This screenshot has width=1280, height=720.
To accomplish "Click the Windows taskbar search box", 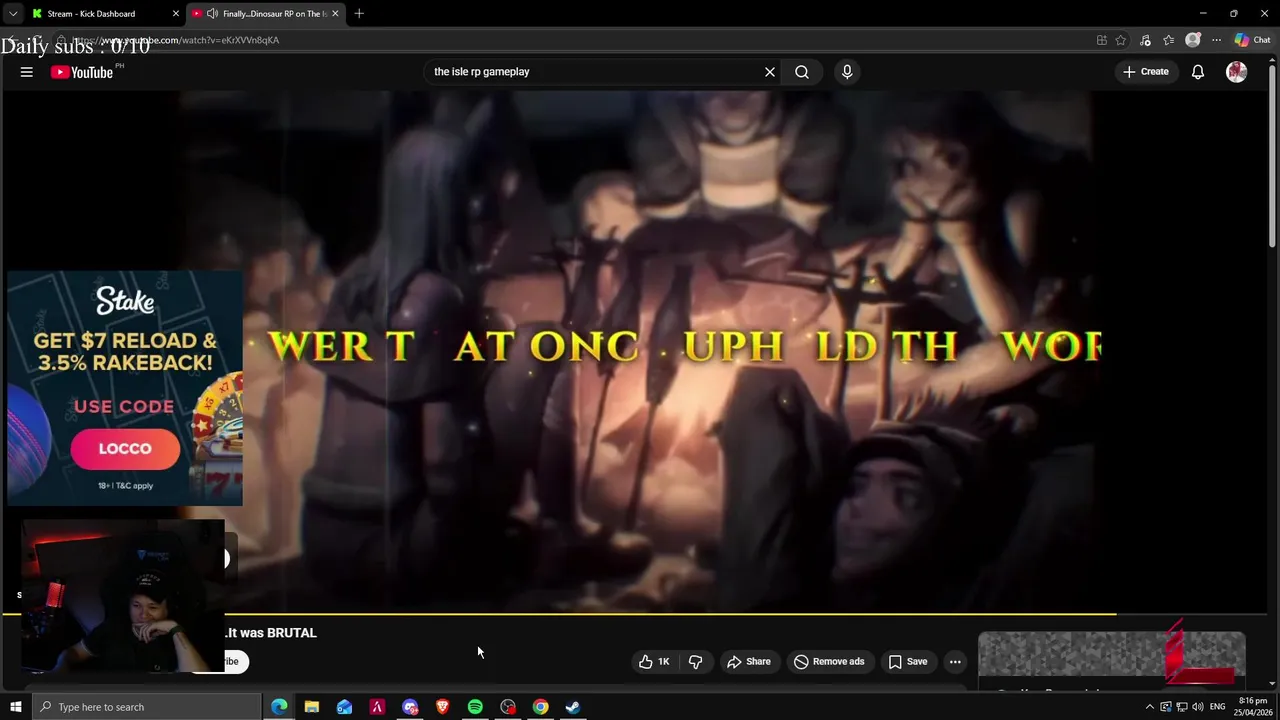I will [x=147, y=707].
